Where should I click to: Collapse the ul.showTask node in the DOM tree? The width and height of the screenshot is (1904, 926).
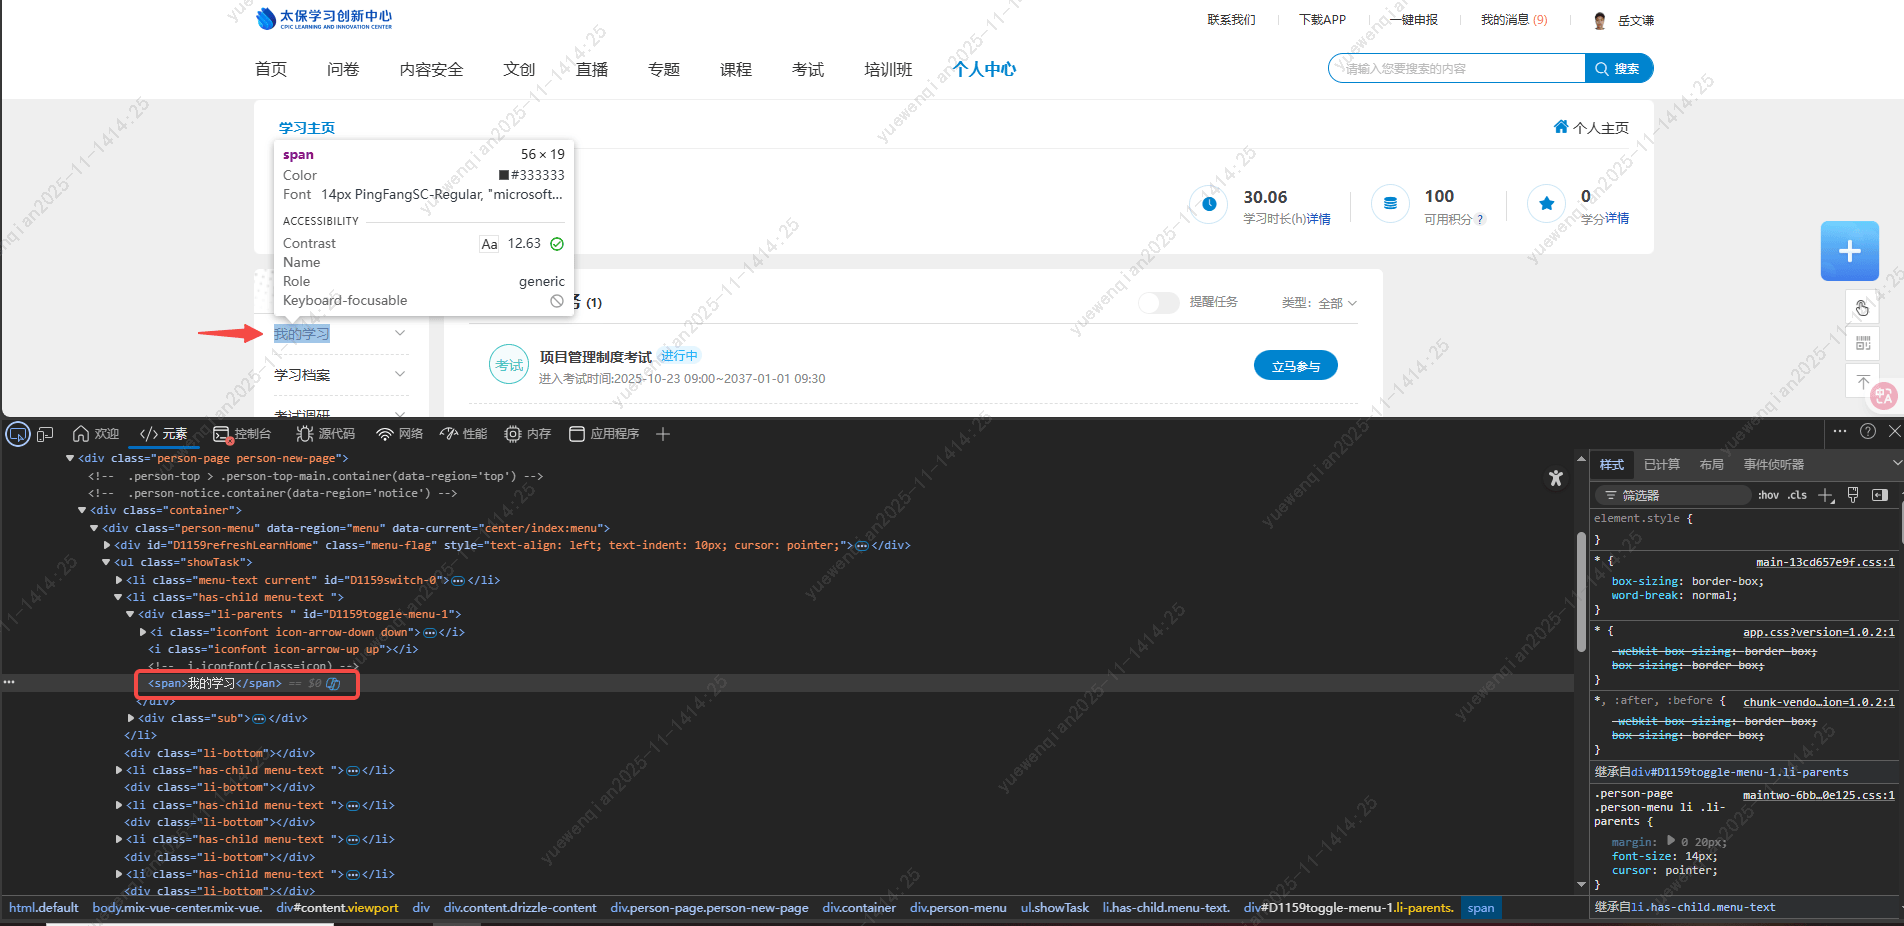106,562
